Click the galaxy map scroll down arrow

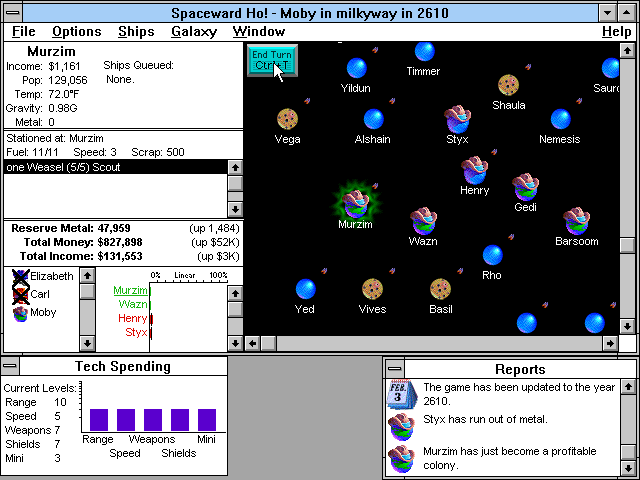627,326
